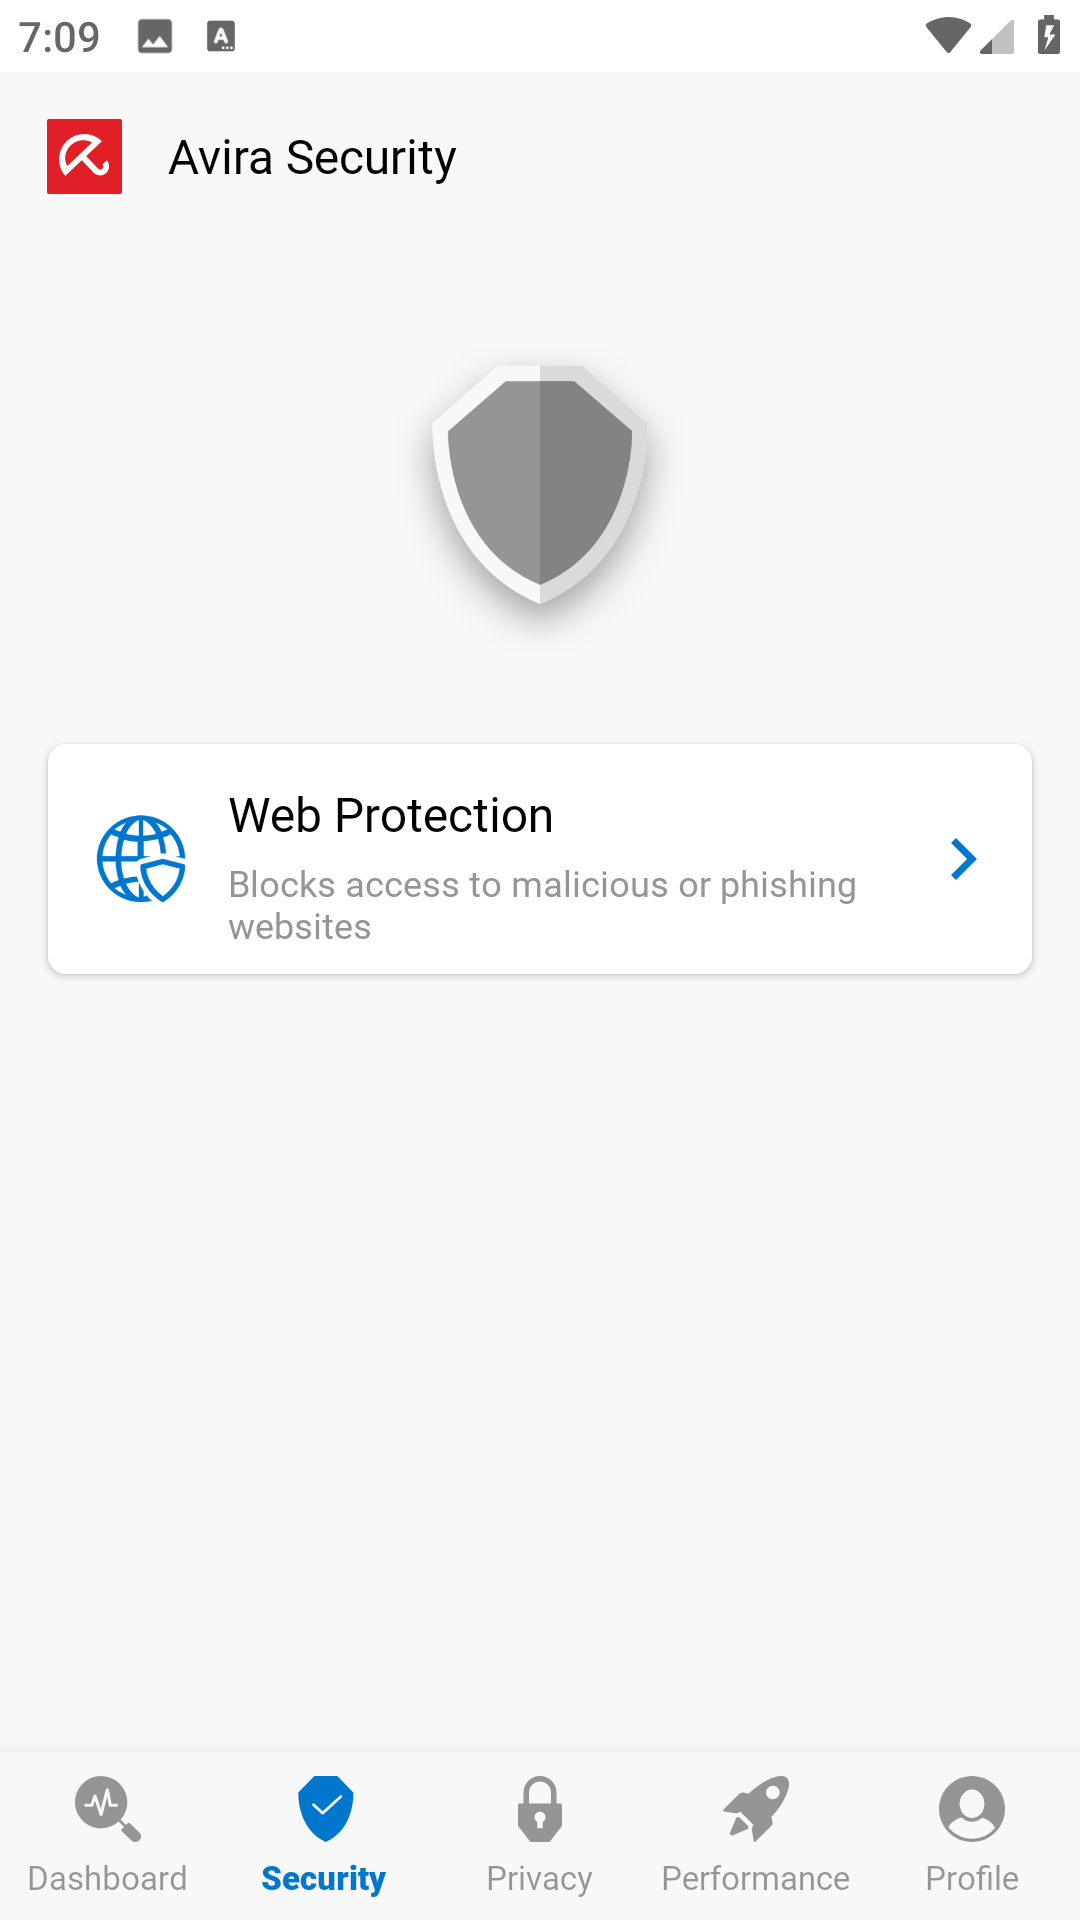Open the Privacy padlock icon

[540, 1808]
